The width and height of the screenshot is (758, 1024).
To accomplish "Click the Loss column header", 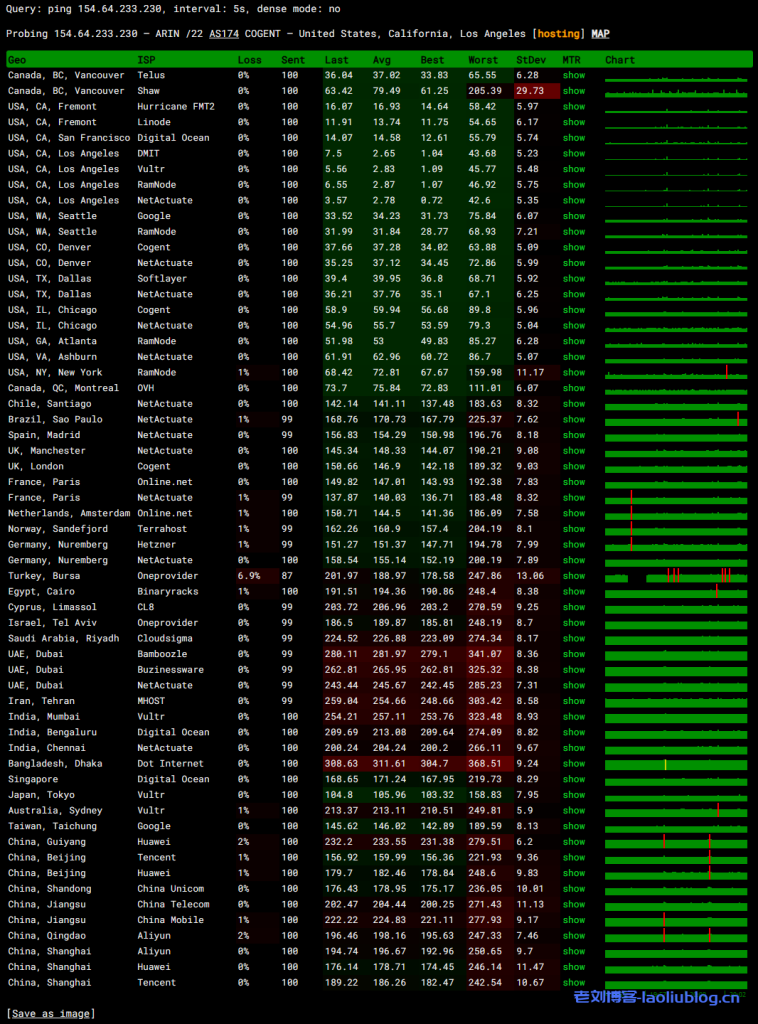I will [x=249, y=60].
